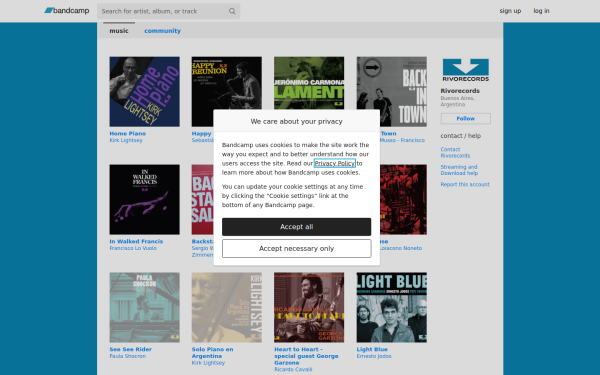Open the Privacy Policy link
Viewport: 600px width, 375px height.
[334, 163]
